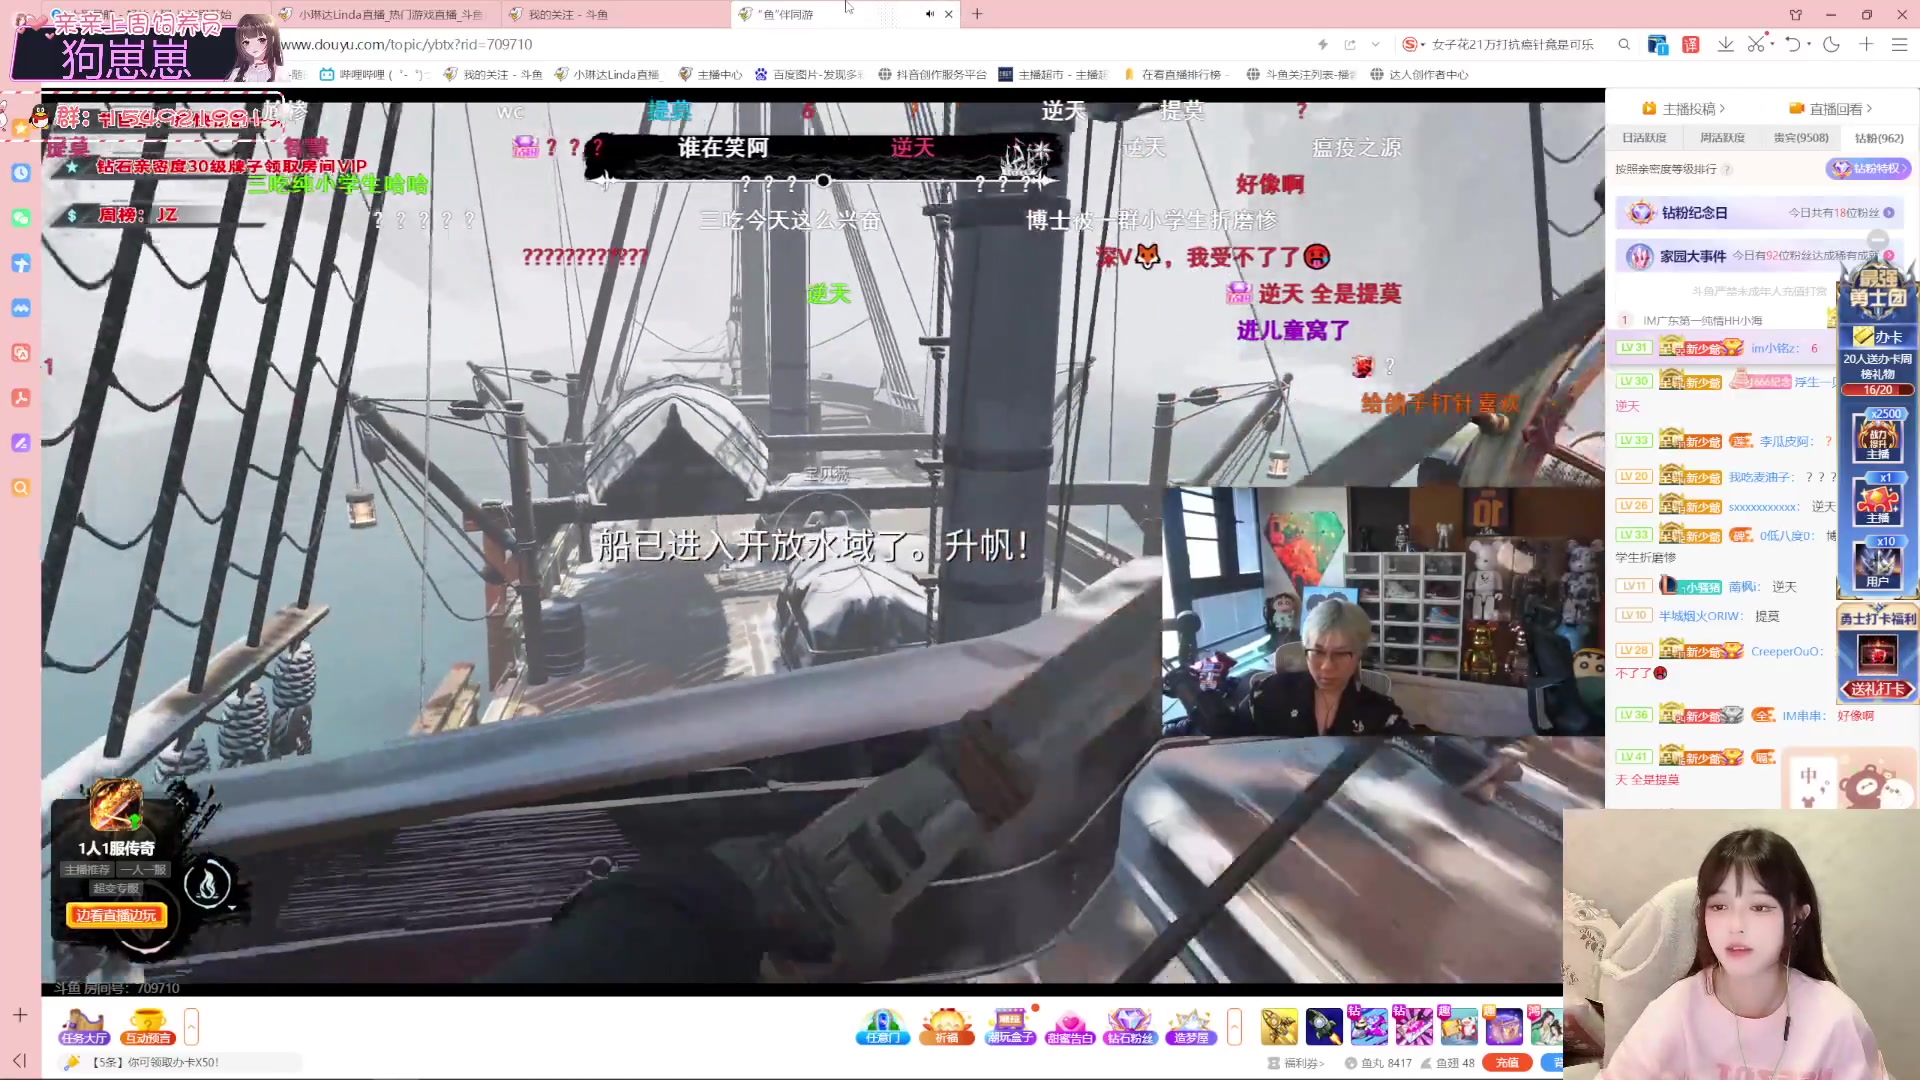Viewport: 1920px width, 1080px height.
Task: Open the Sogou search engine selector dropdown
Action: pos(1413,45)
